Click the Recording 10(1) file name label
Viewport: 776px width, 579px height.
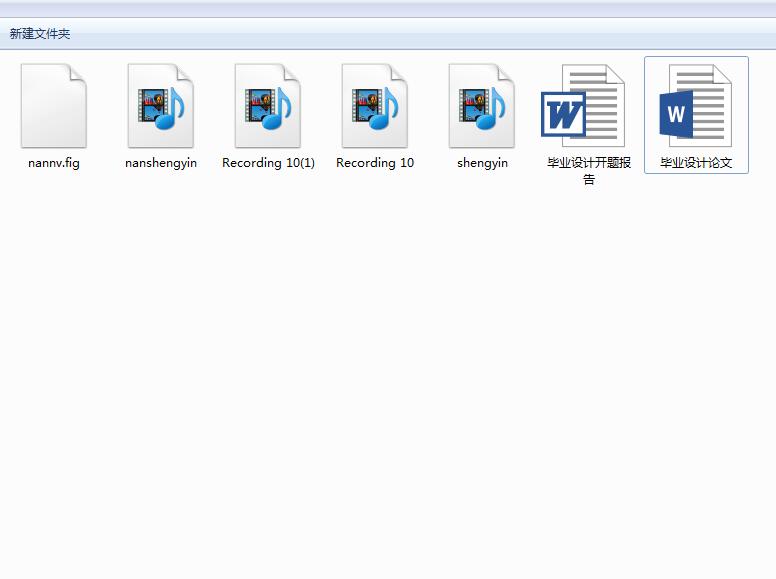click(268, 163)
